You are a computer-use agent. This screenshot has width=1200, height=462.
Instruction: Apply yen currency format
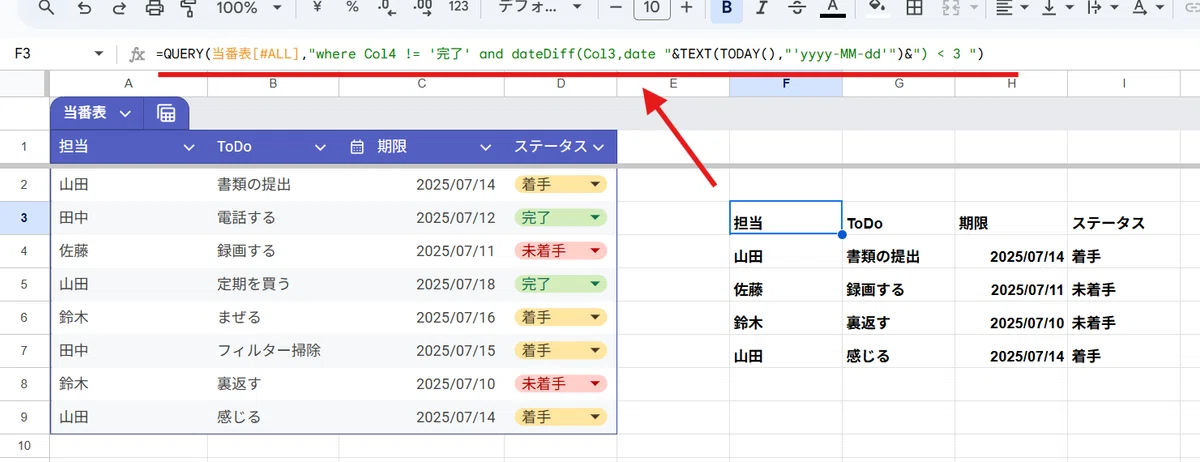click(316, 8)
